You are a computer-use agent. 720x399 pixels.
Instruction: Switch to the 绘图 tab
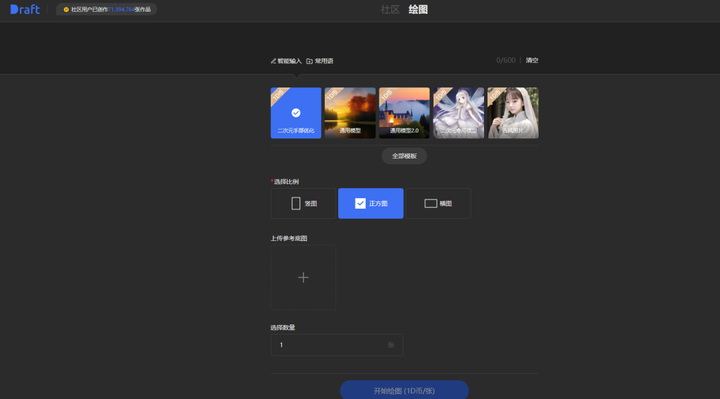click(418, 10)
